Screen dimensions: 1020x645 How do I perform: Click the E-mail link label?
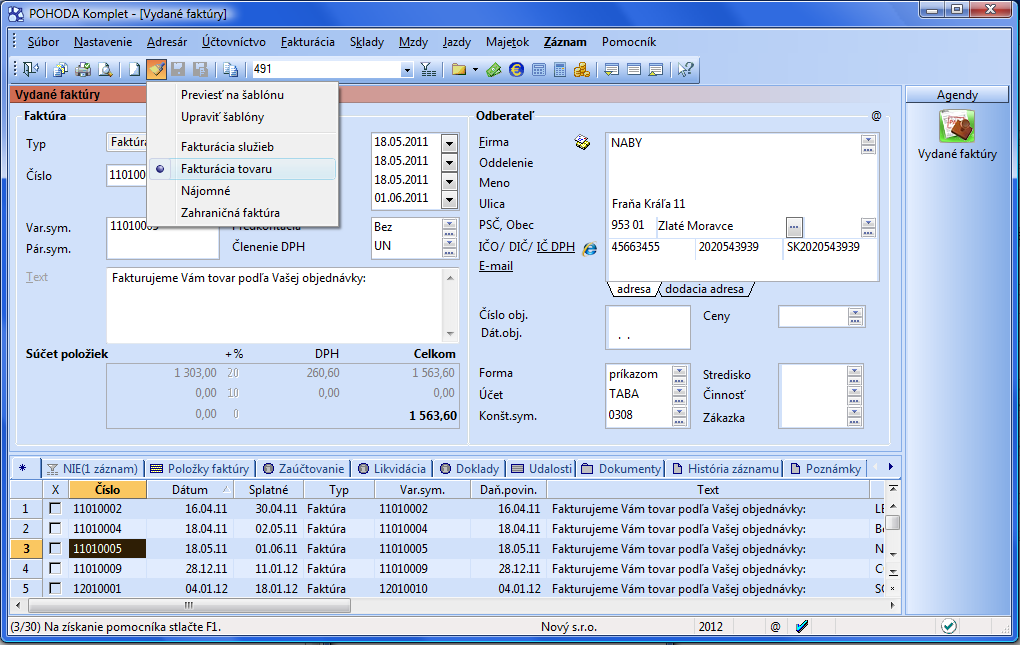(496, 266)
